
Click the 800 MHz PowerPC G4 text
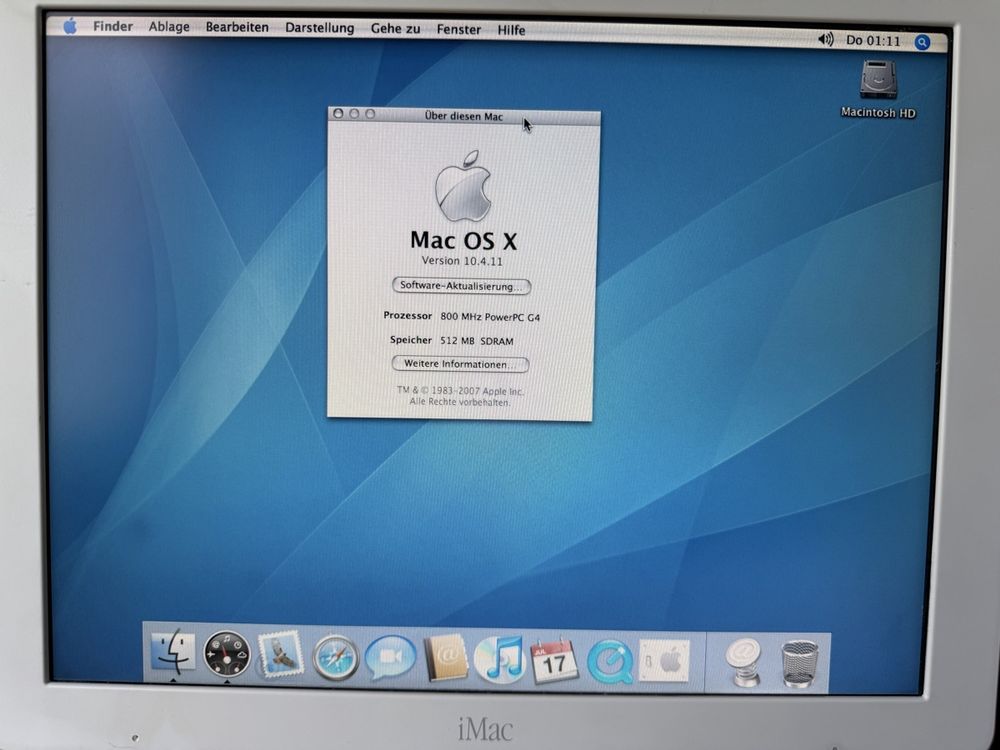tap(490, 317)
